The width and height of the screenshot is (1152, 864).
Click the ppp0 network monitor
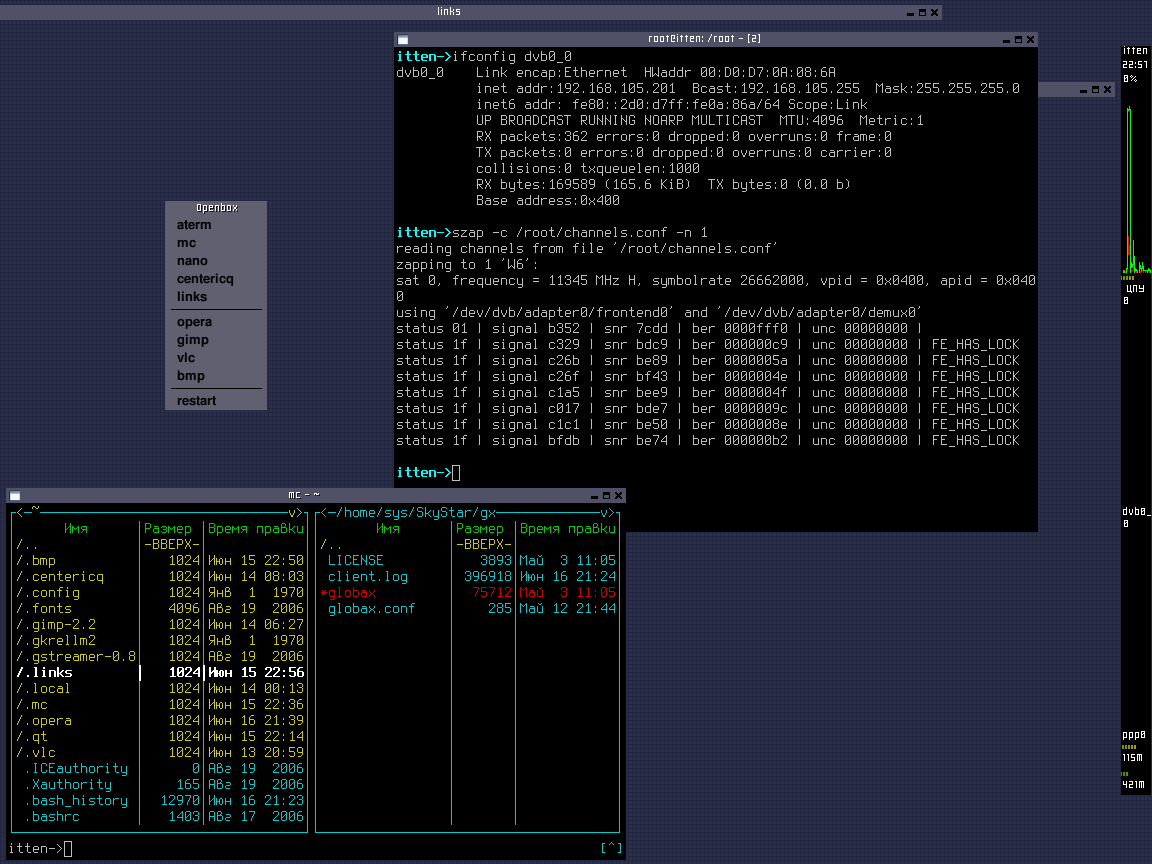(x=1134, y=735)
